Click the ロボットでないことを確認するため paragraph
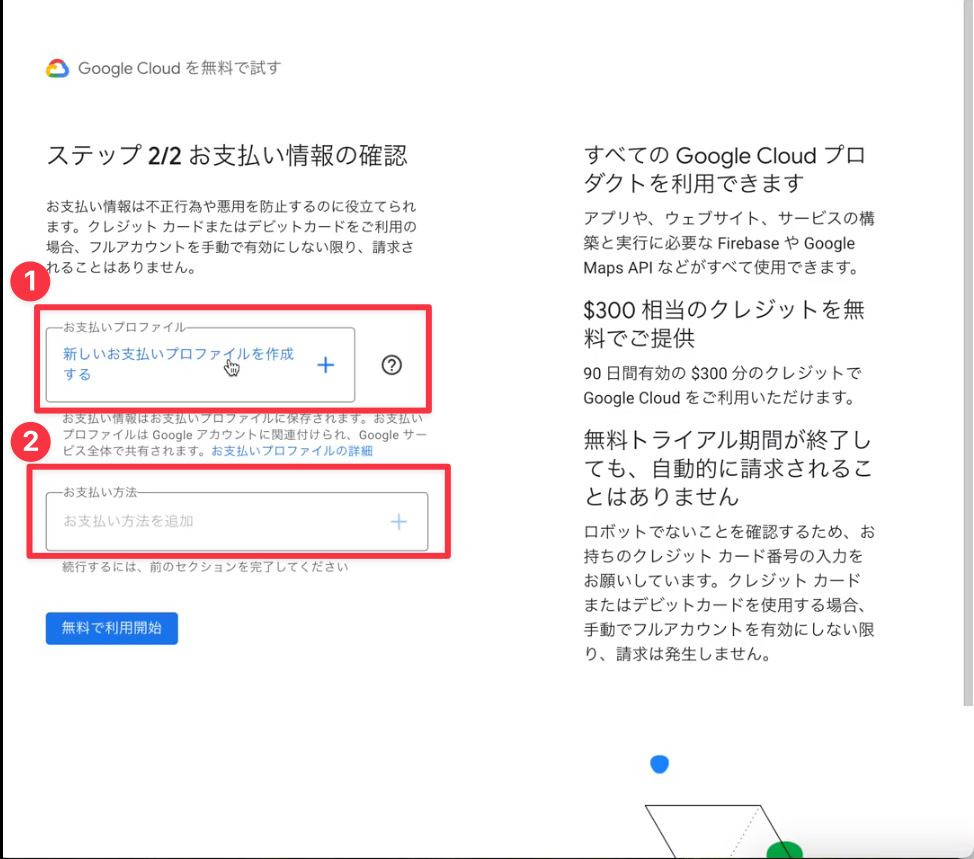The image size is (974, 859). coord(729,593)
